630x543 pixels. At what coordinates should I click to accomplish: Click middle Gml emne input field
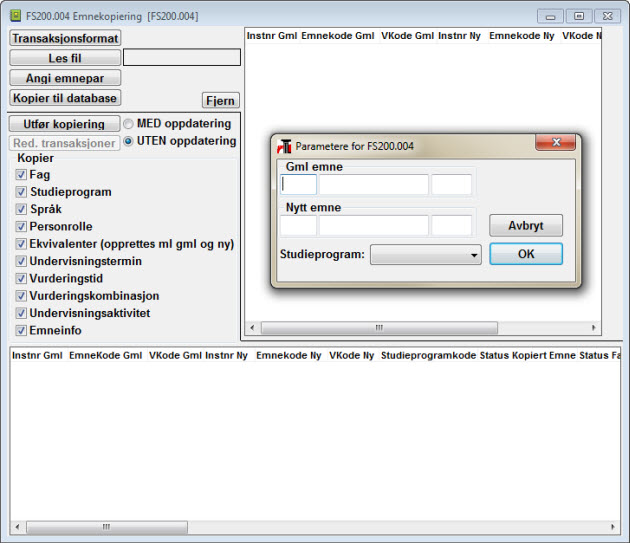(374, 184)
